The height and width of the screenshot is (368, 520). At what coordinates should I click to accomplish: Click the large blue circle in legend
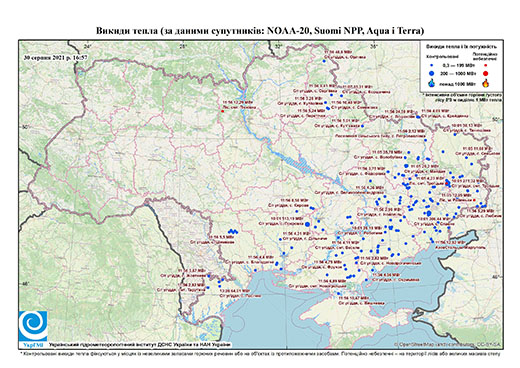click(x=432, y=73)
